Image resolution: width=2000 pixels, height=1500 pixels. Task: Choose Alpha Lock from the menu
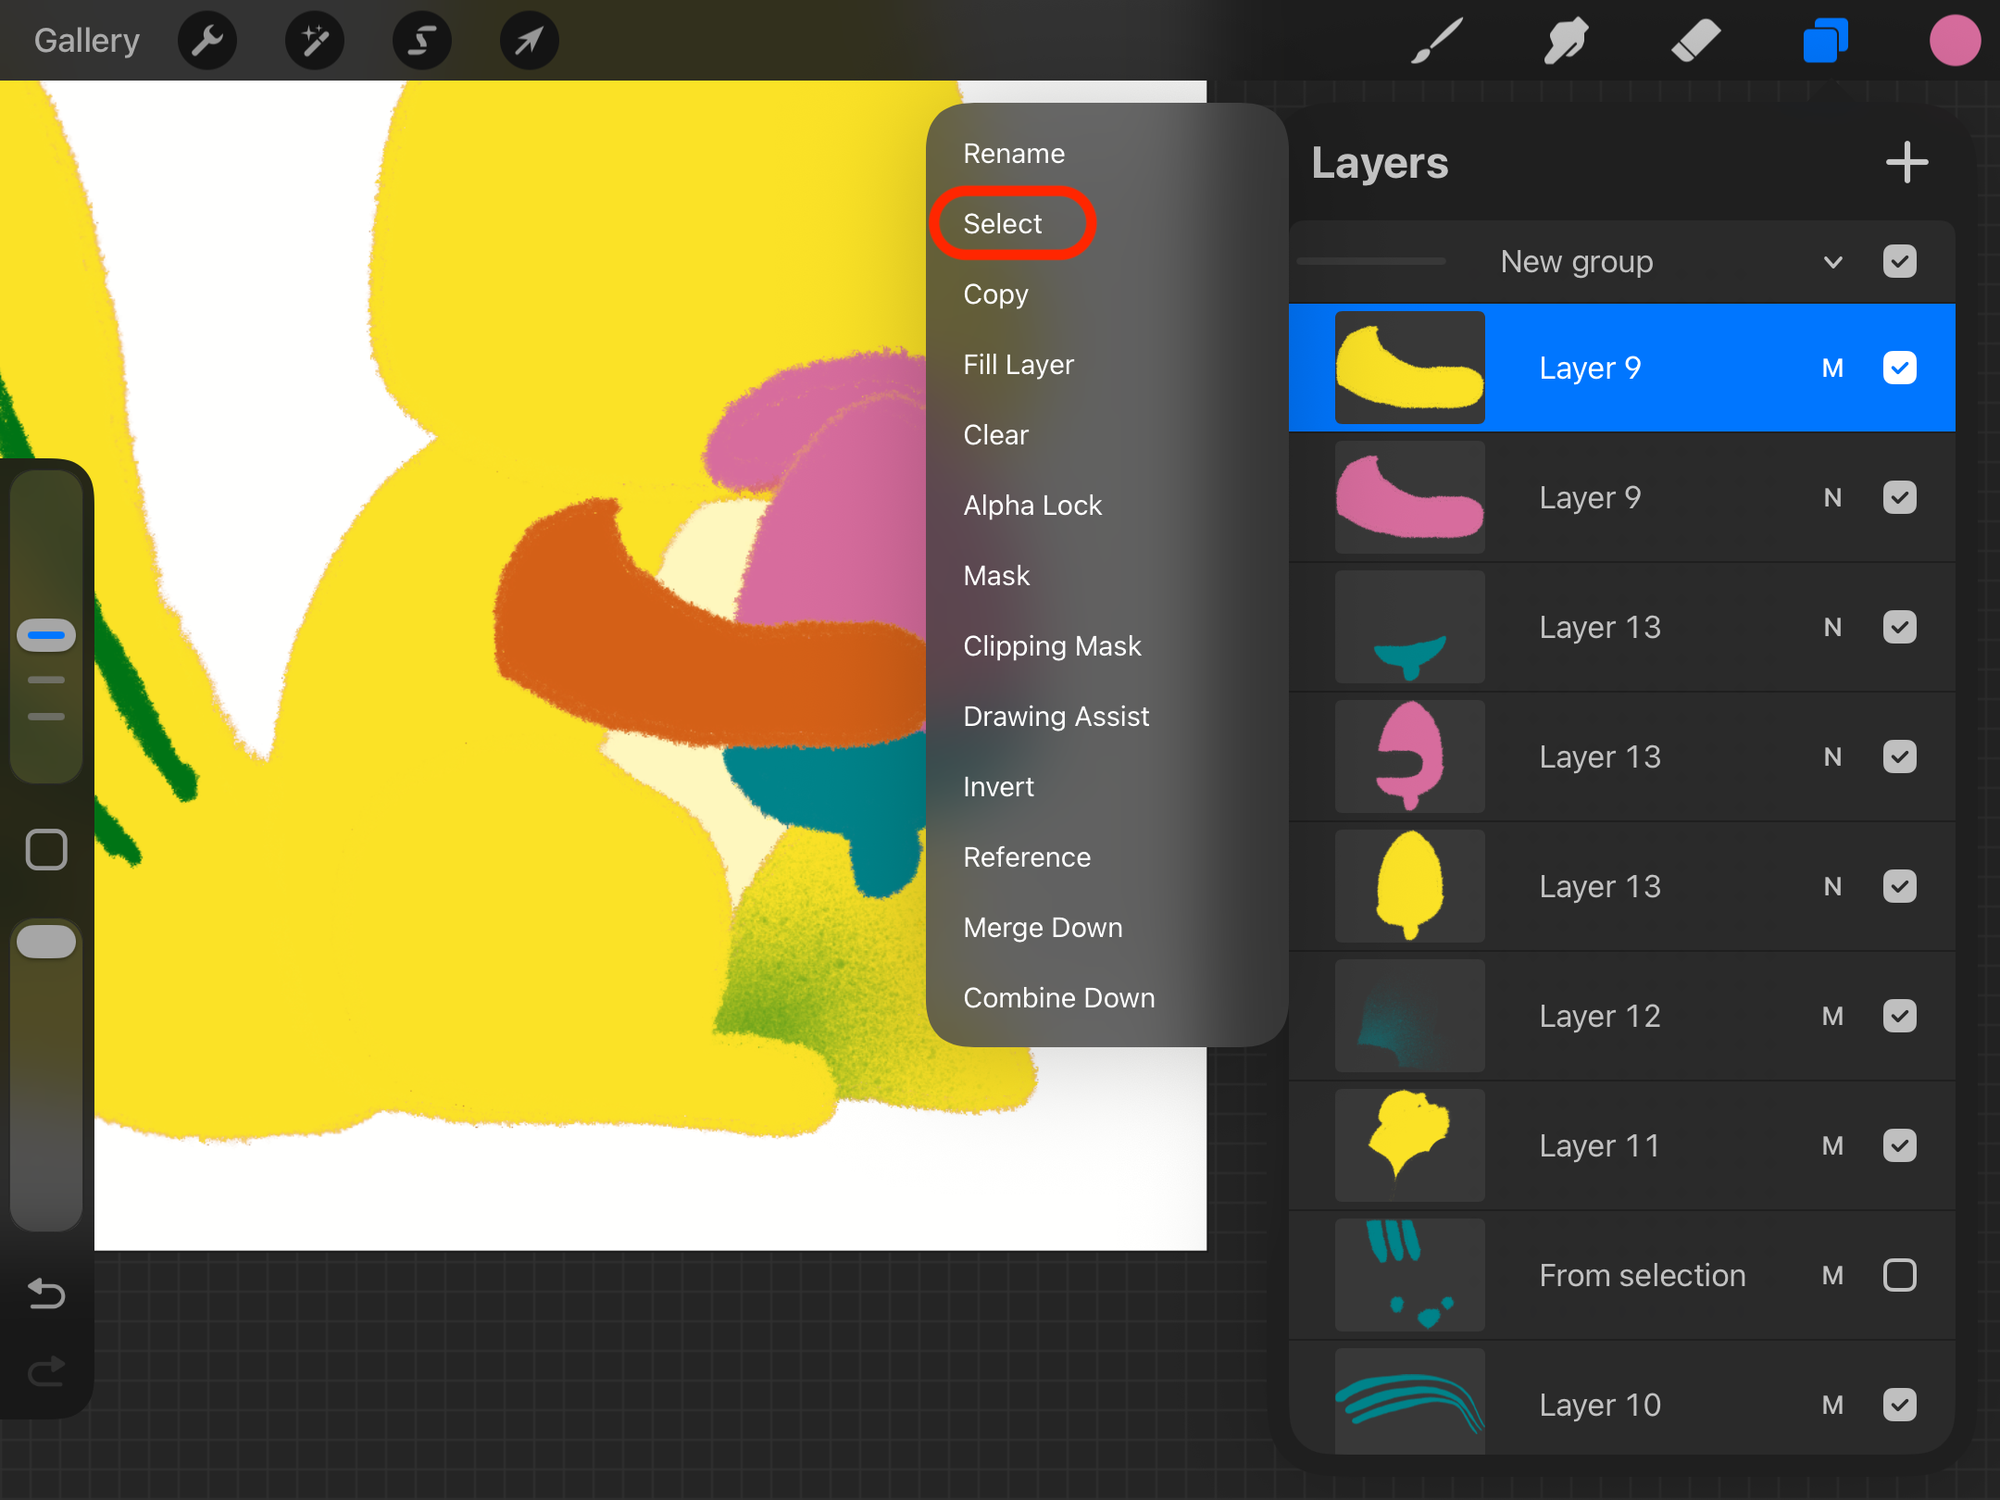click(x=1032, y=506)
